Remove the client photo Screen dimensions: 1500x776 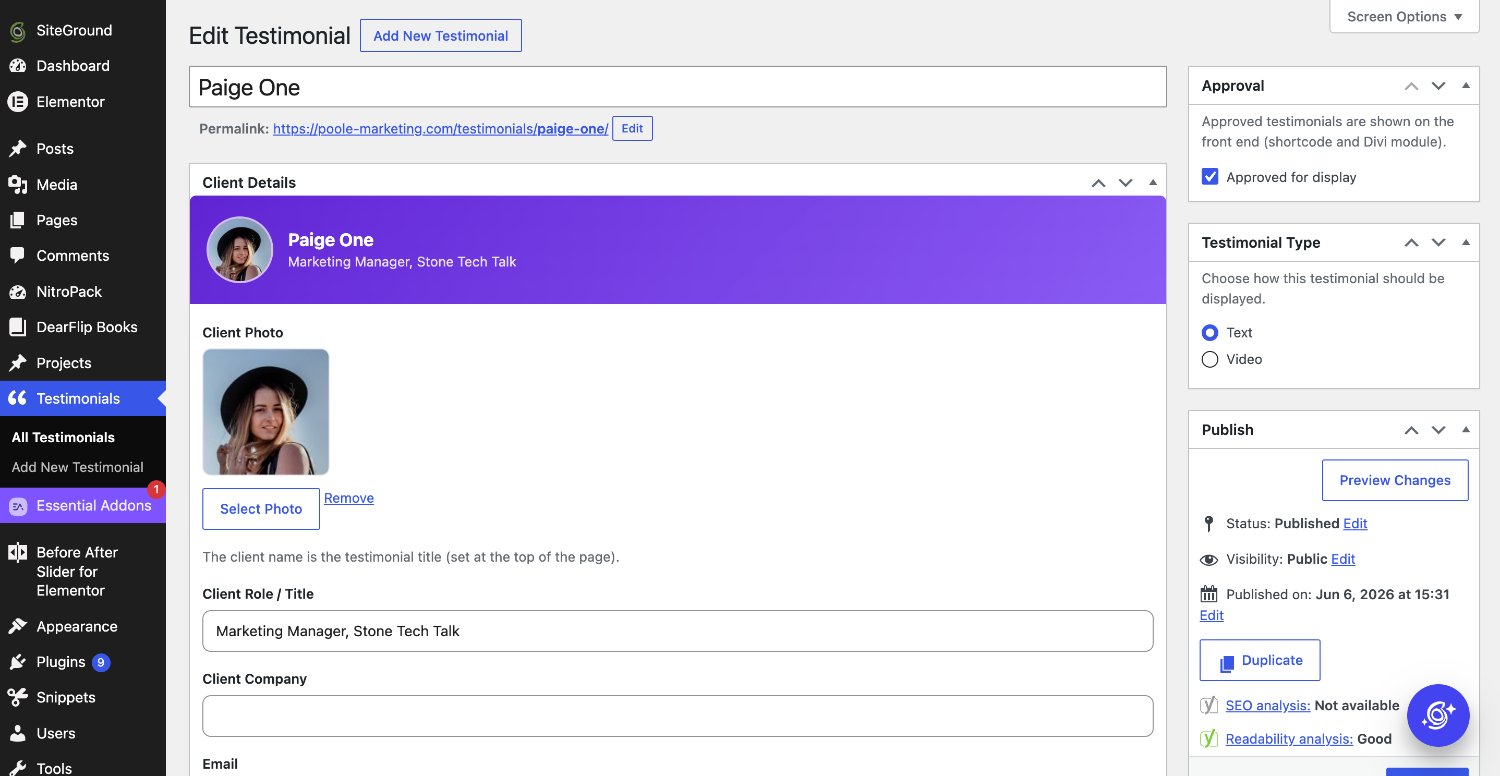click(x=349, y=498)
